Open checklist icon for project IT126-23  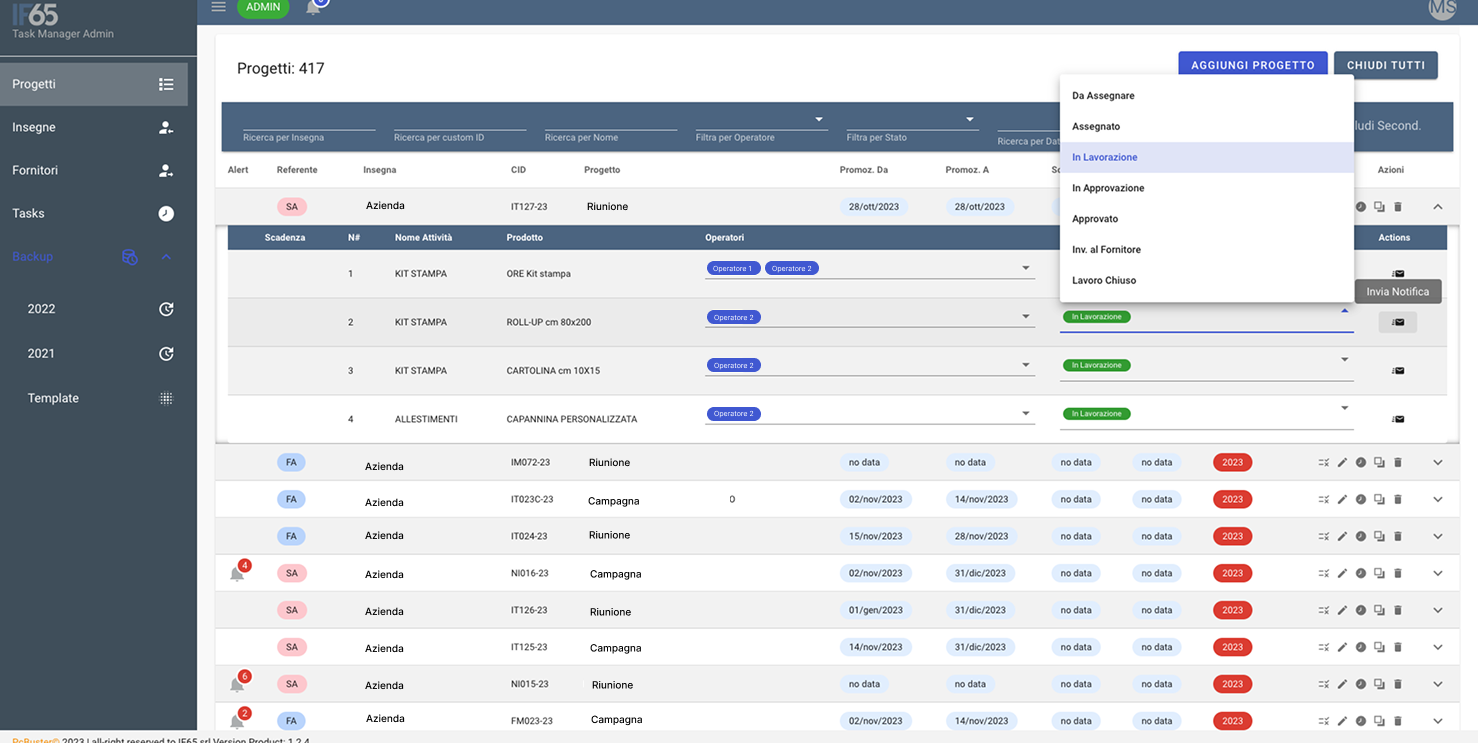point(1324,610)
